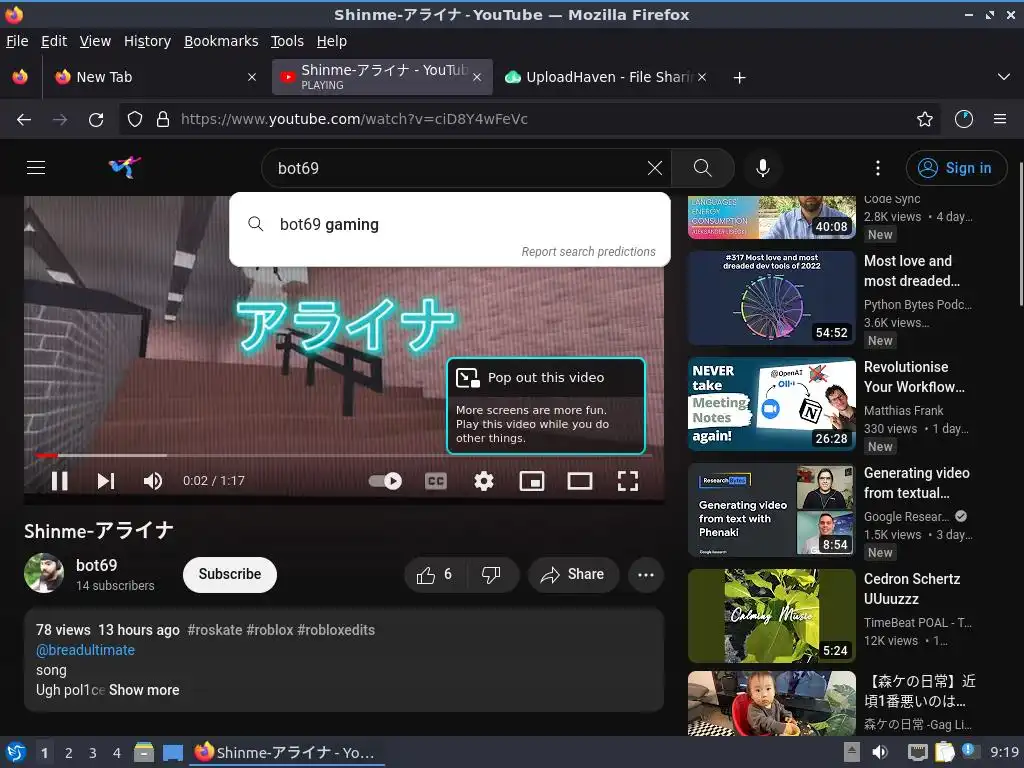Open the Tools menu
The image size is (1024, 768).
287,41
